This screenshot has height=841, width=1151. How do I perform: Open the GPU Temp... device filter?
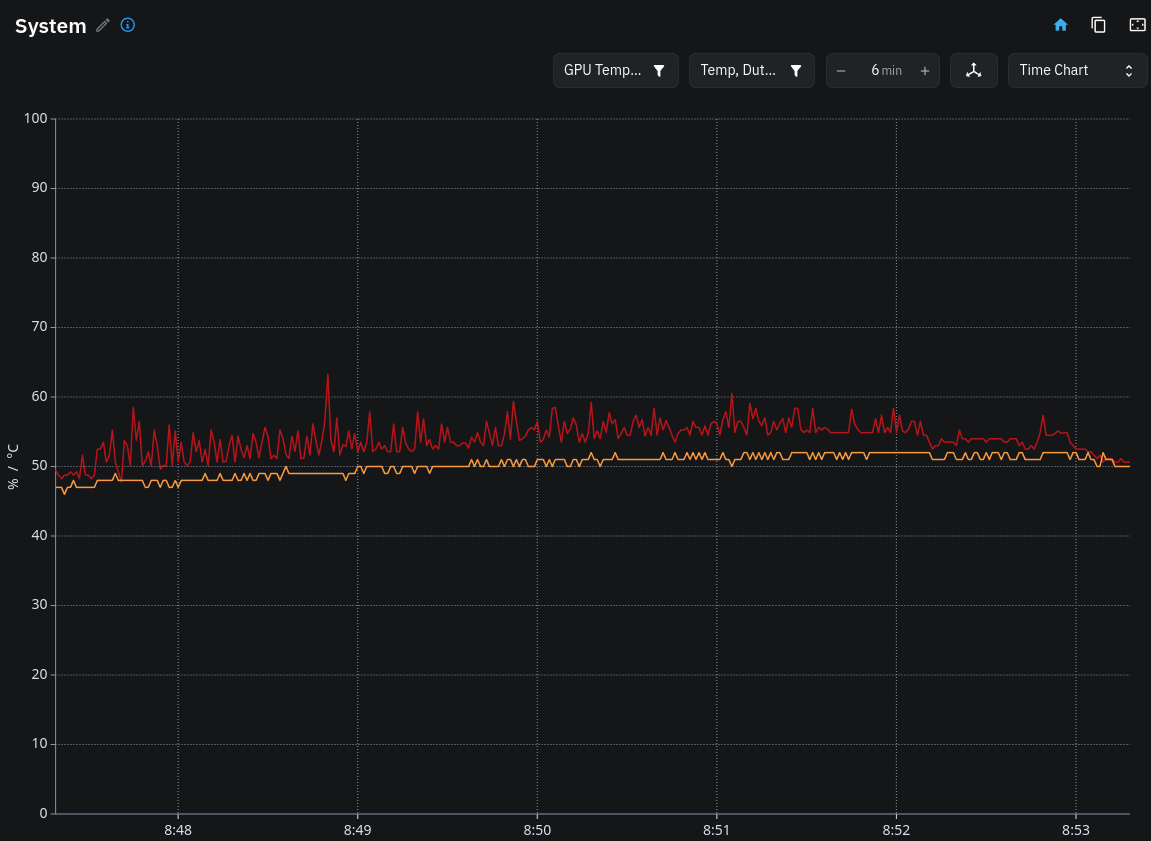click(x=615, y=70)
